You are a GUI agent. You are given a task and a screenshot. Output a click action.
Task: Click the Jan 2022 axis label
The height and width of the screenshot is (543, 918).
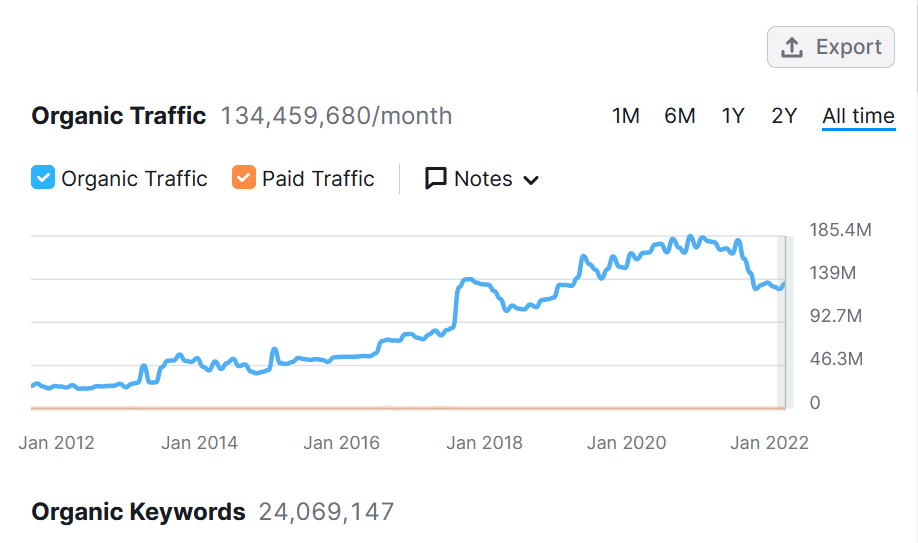click(x=769, y=443)
